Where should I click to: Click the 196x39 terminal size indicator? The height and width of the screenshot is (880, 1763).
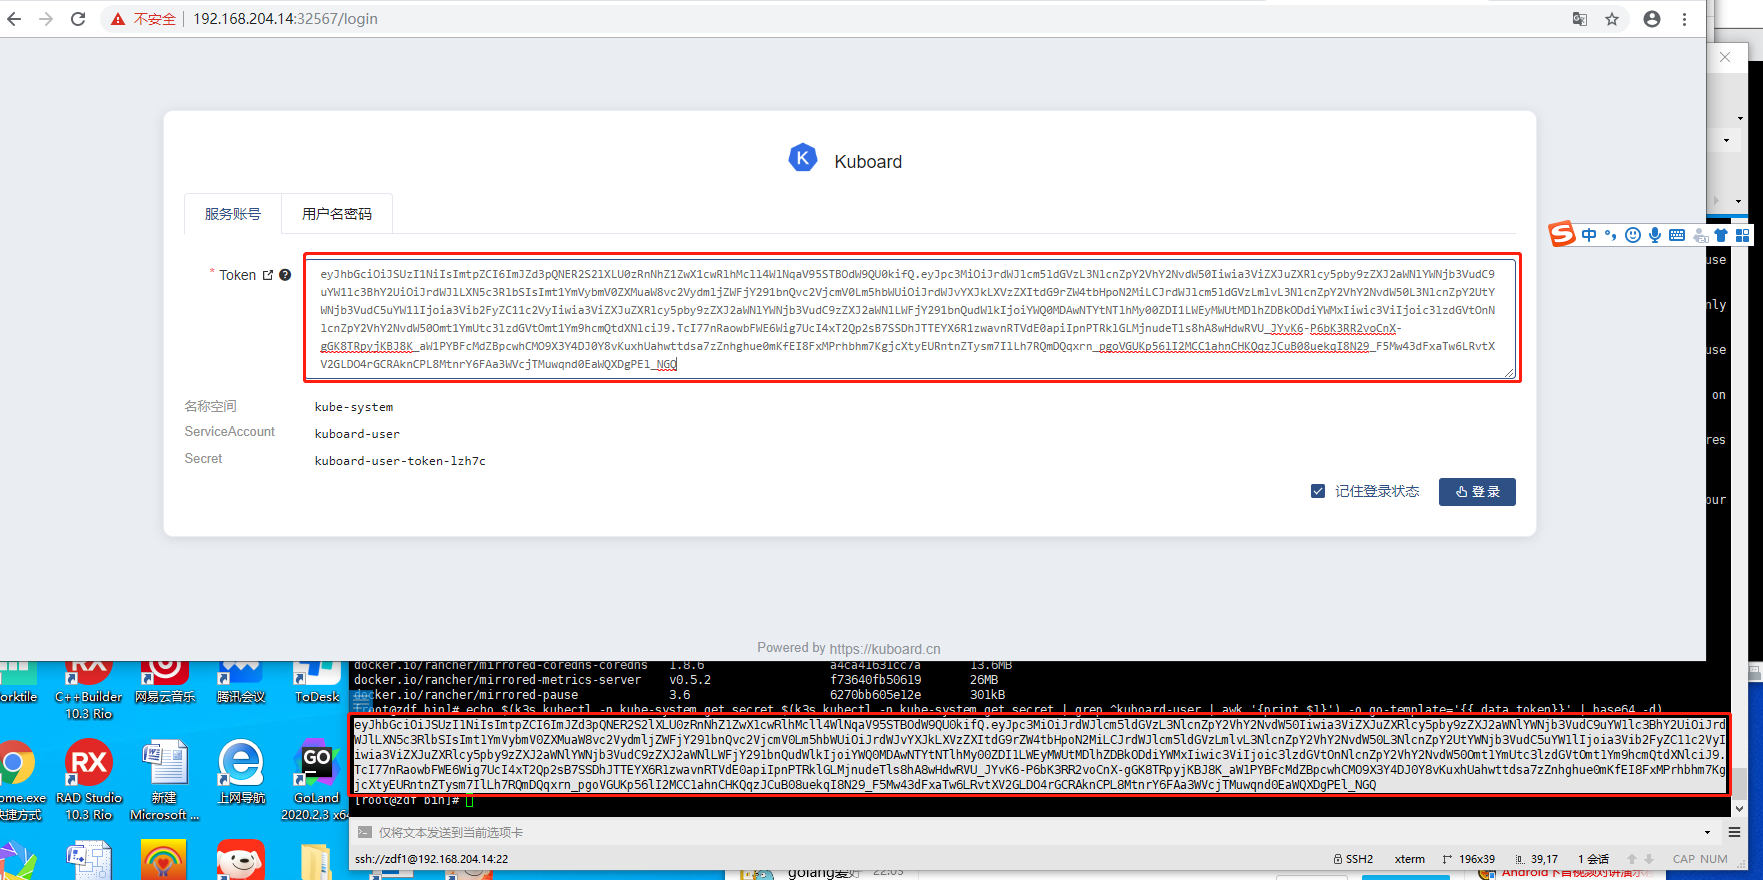tap(1468, 859)
